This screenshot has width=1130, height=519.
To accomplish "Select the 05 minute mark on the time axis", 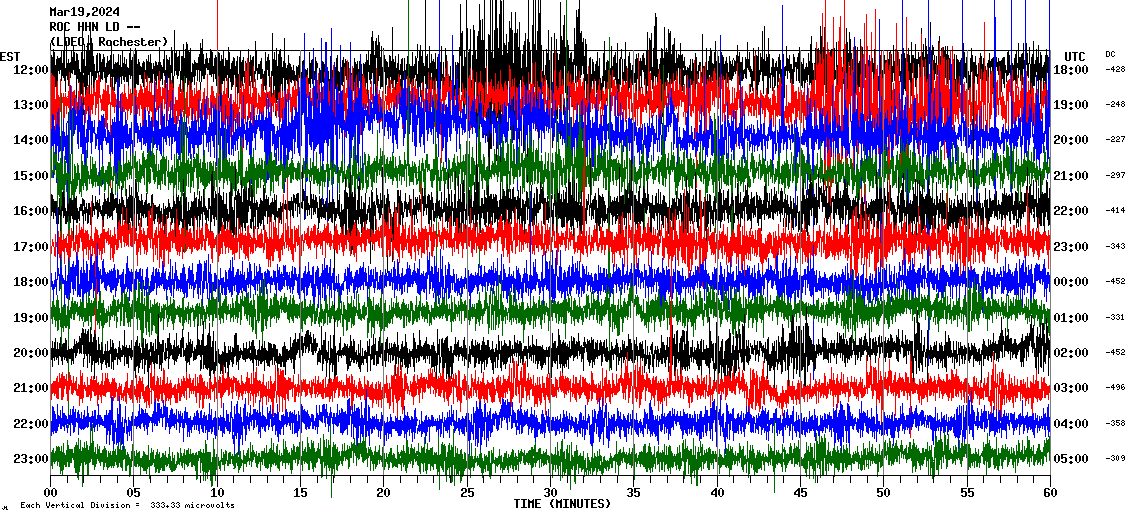I will (134, 493).
